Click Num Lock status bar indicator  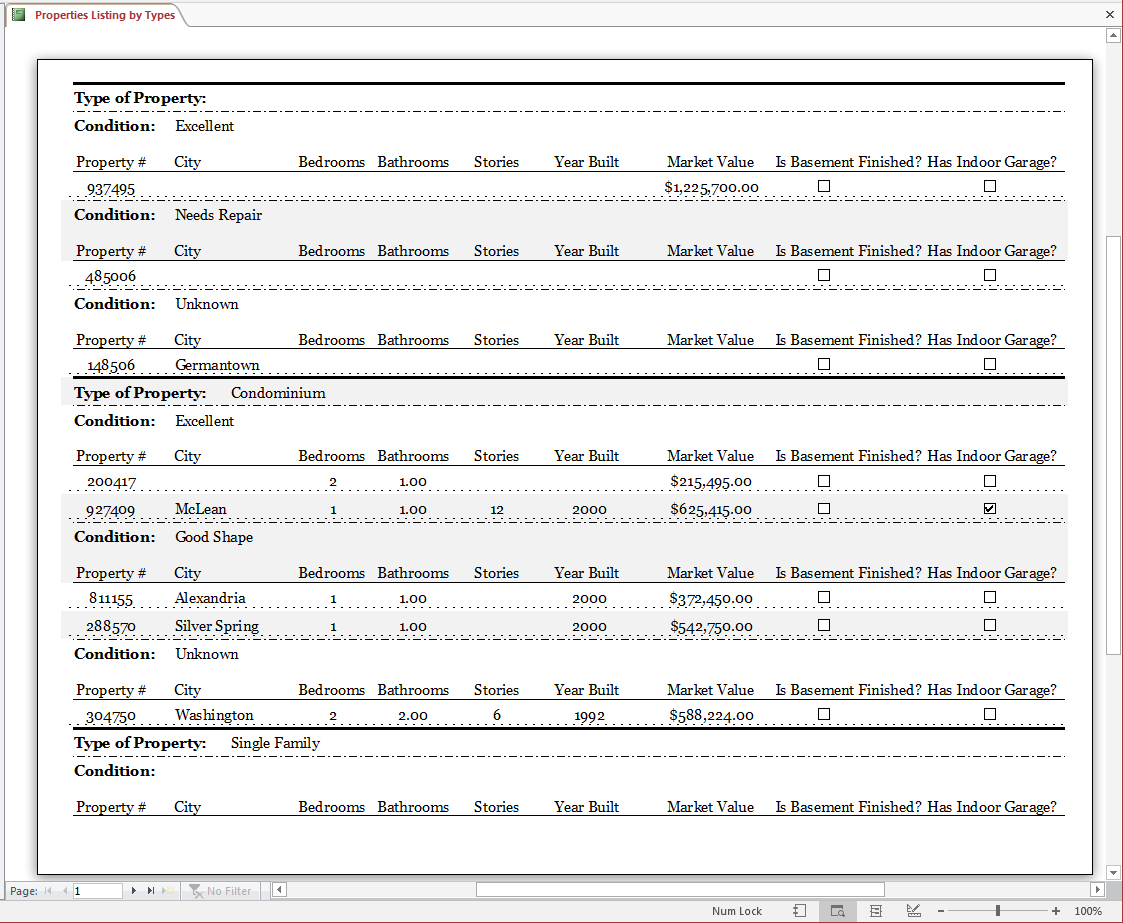point(736,911)
